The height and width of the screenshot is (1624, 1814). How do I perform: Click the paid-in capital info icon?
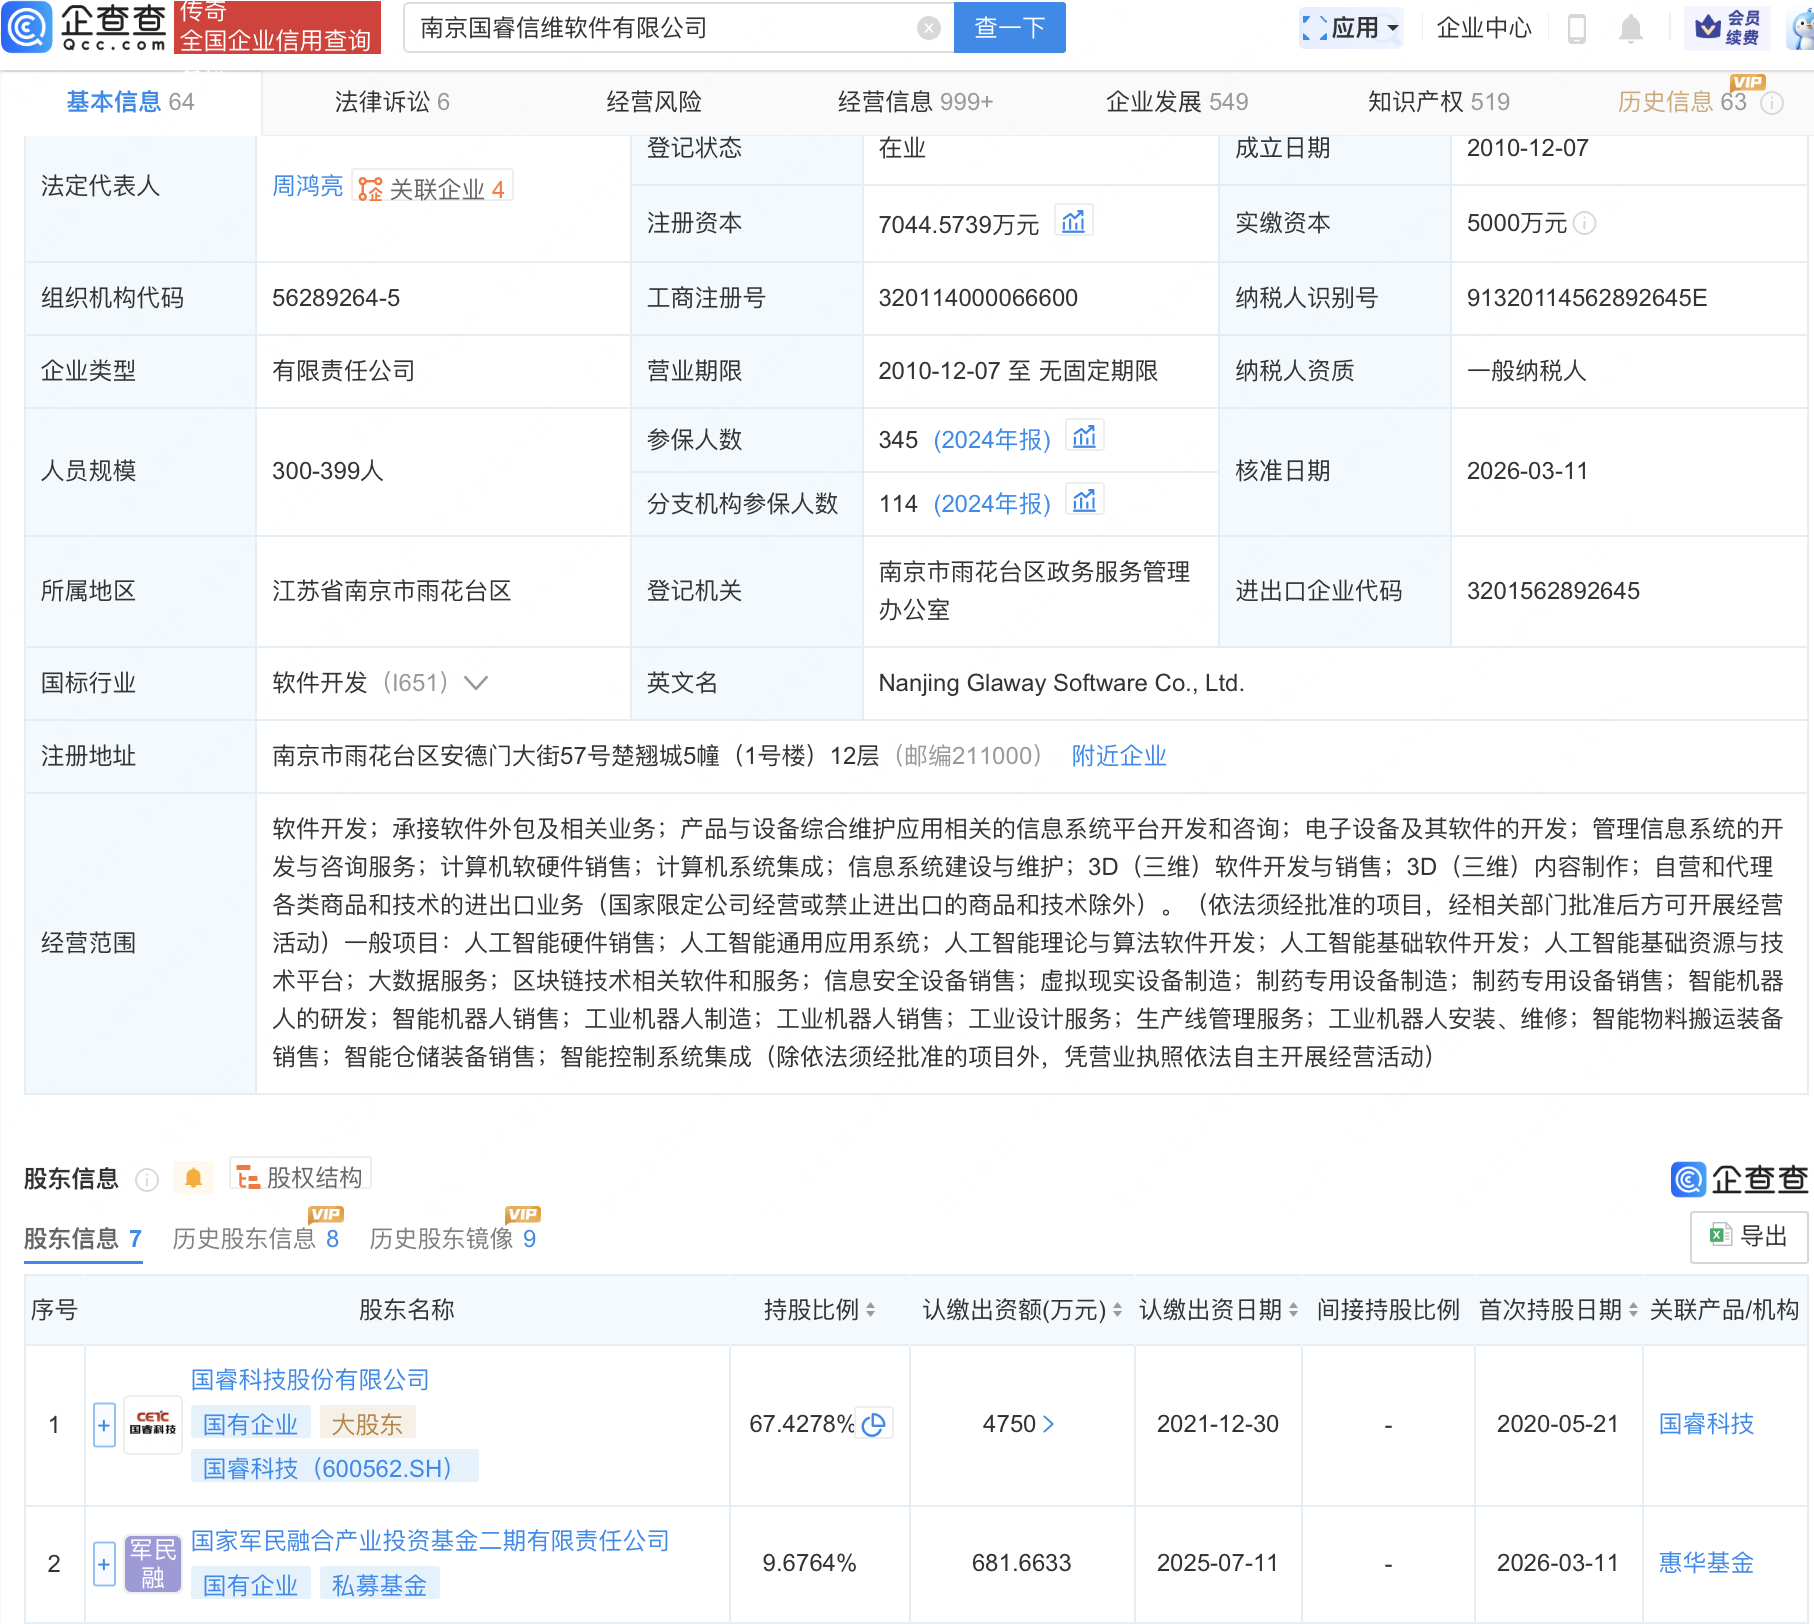click(1584, 224)
